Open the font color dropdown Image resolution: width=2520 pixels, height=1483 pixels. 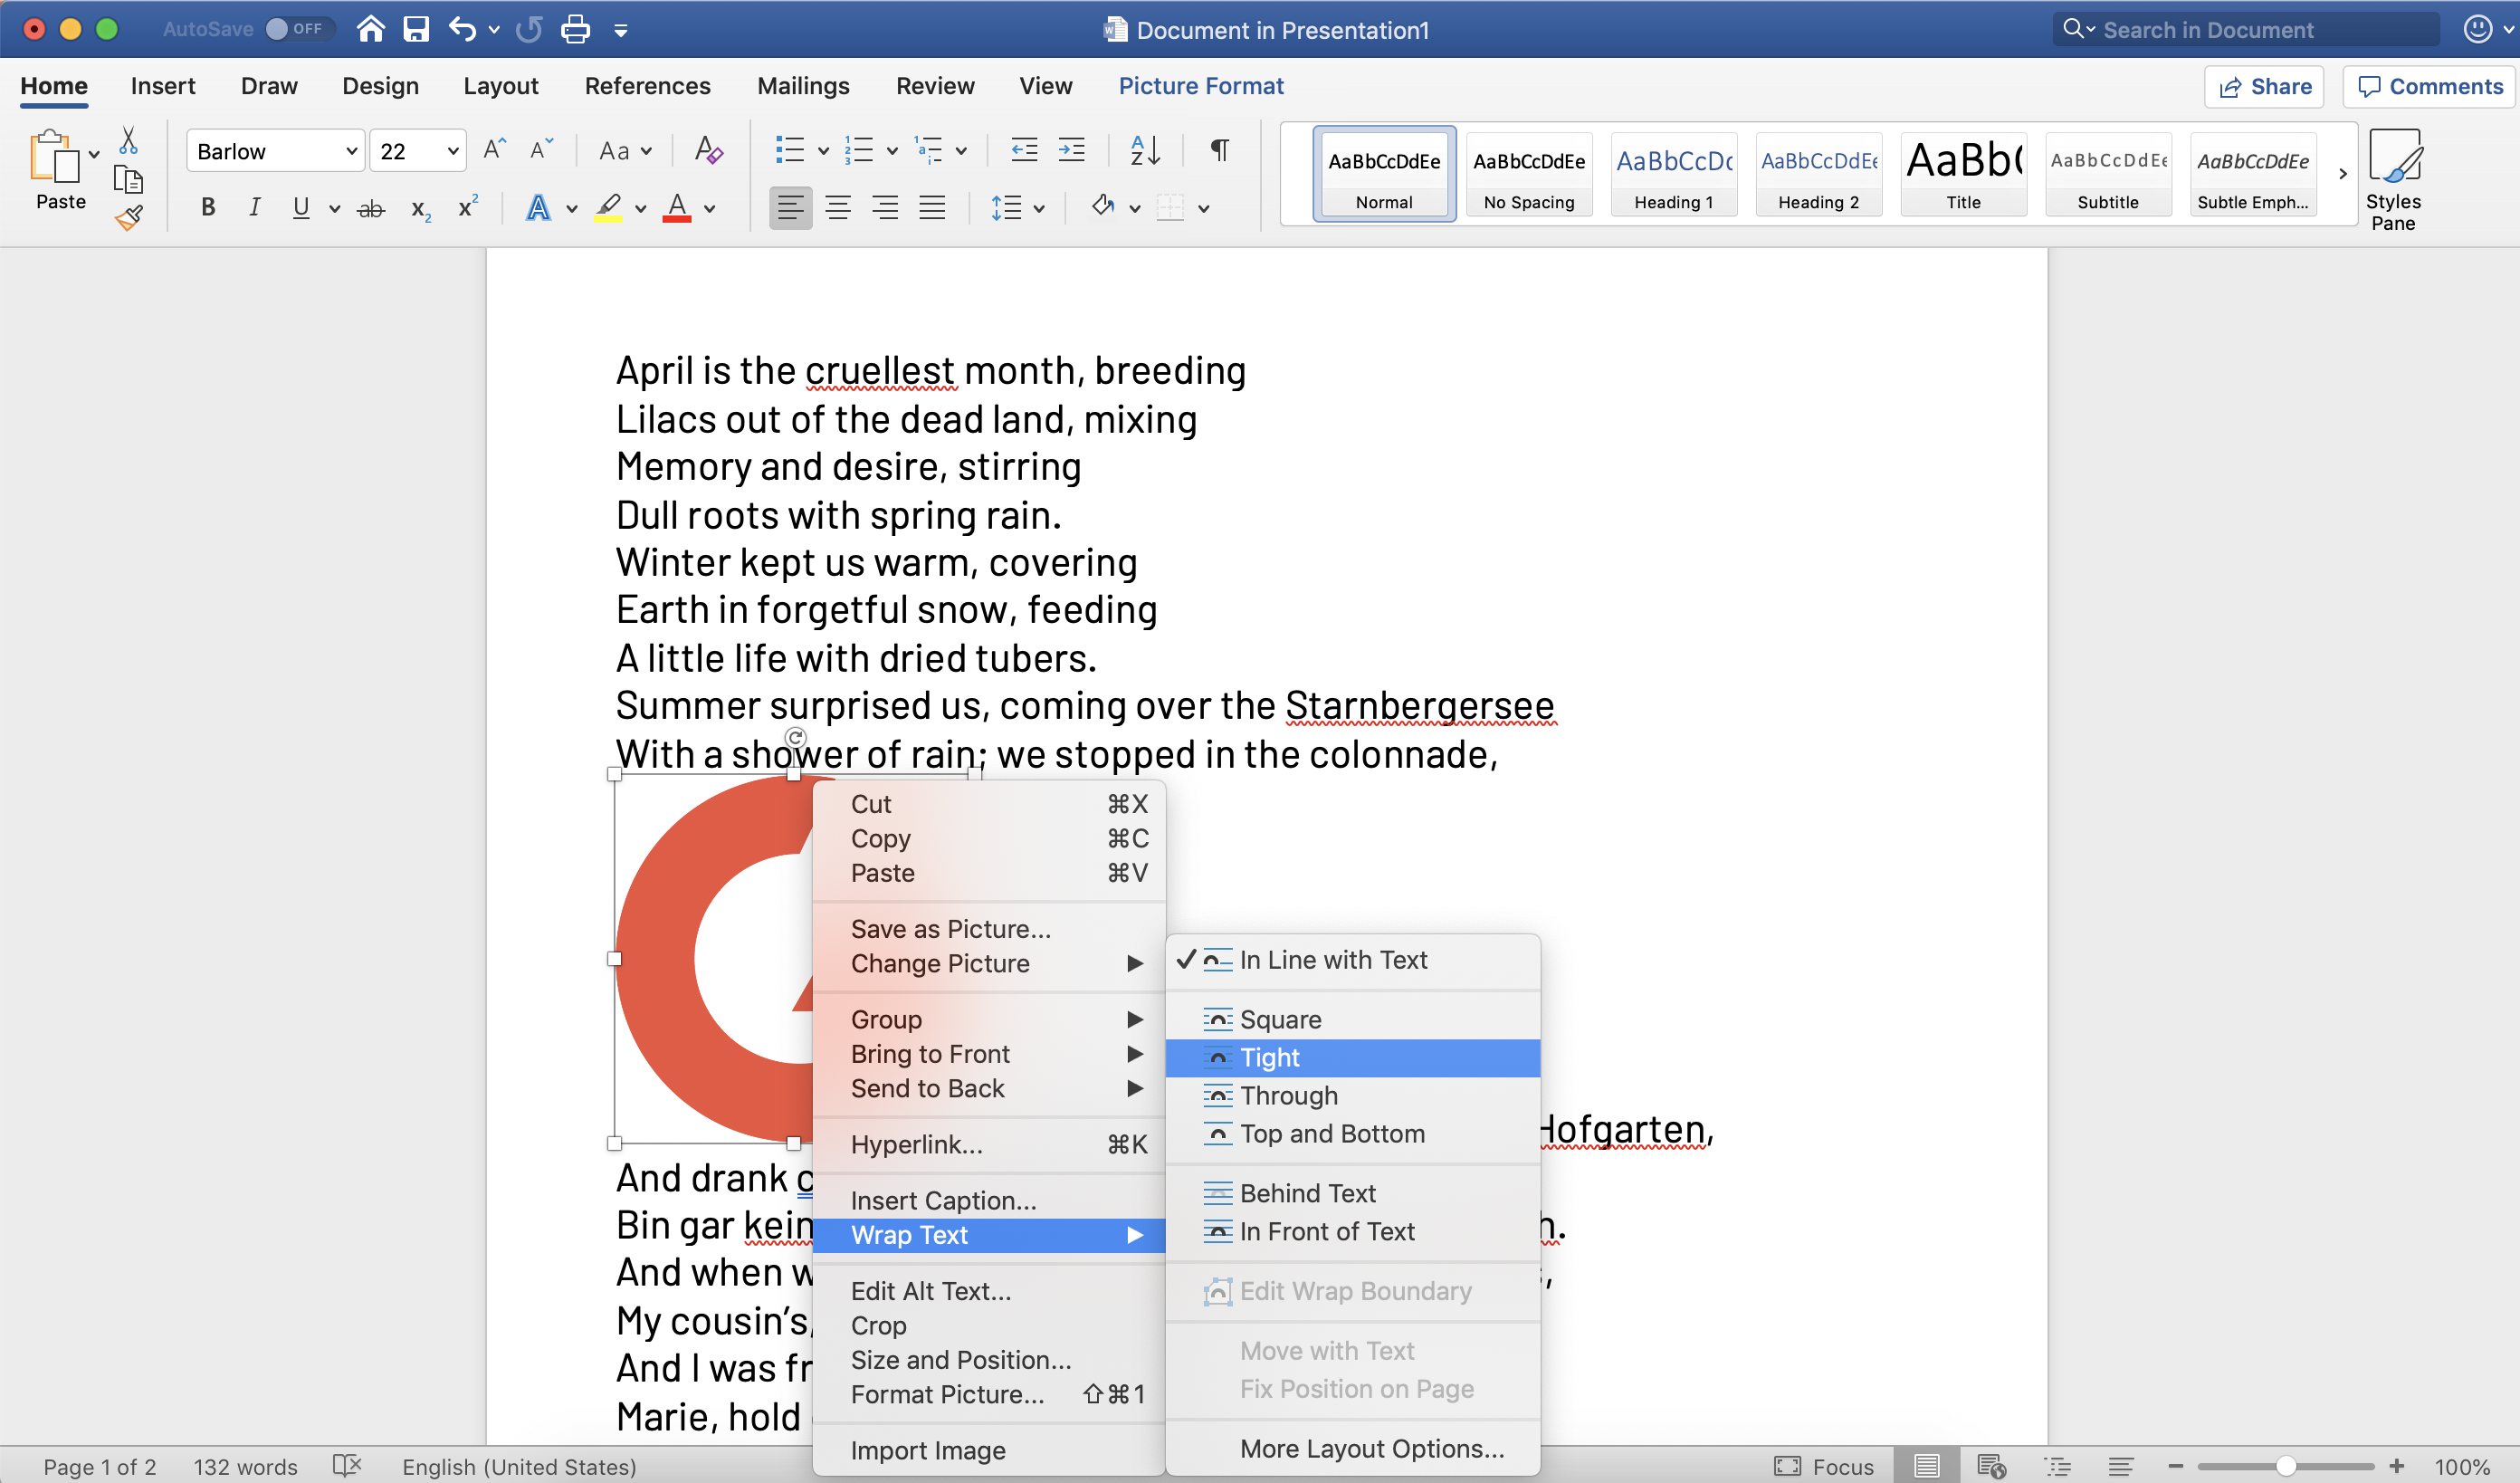click(x=708, y=207)
